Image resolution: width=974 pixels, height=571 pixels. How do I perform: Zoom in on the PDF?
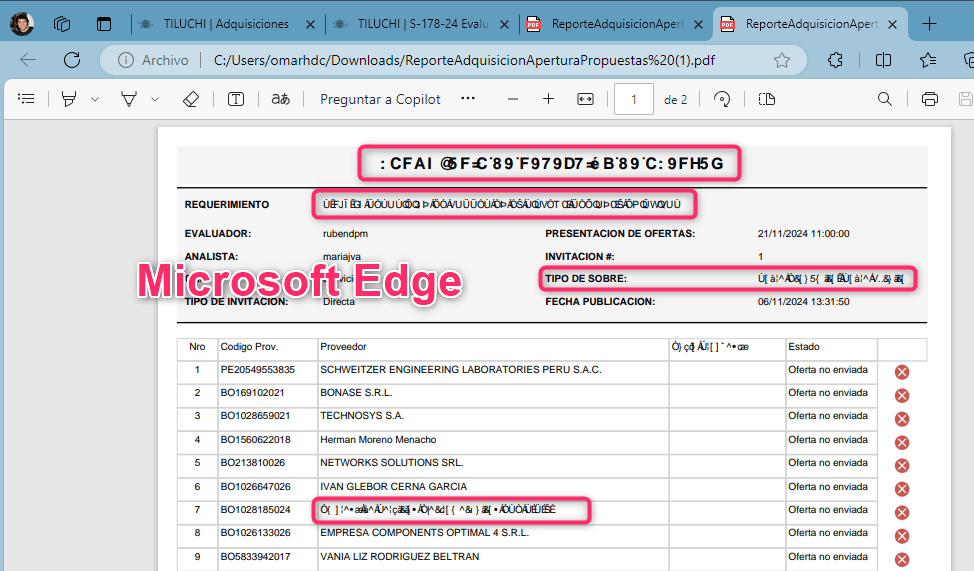point(548,99)
